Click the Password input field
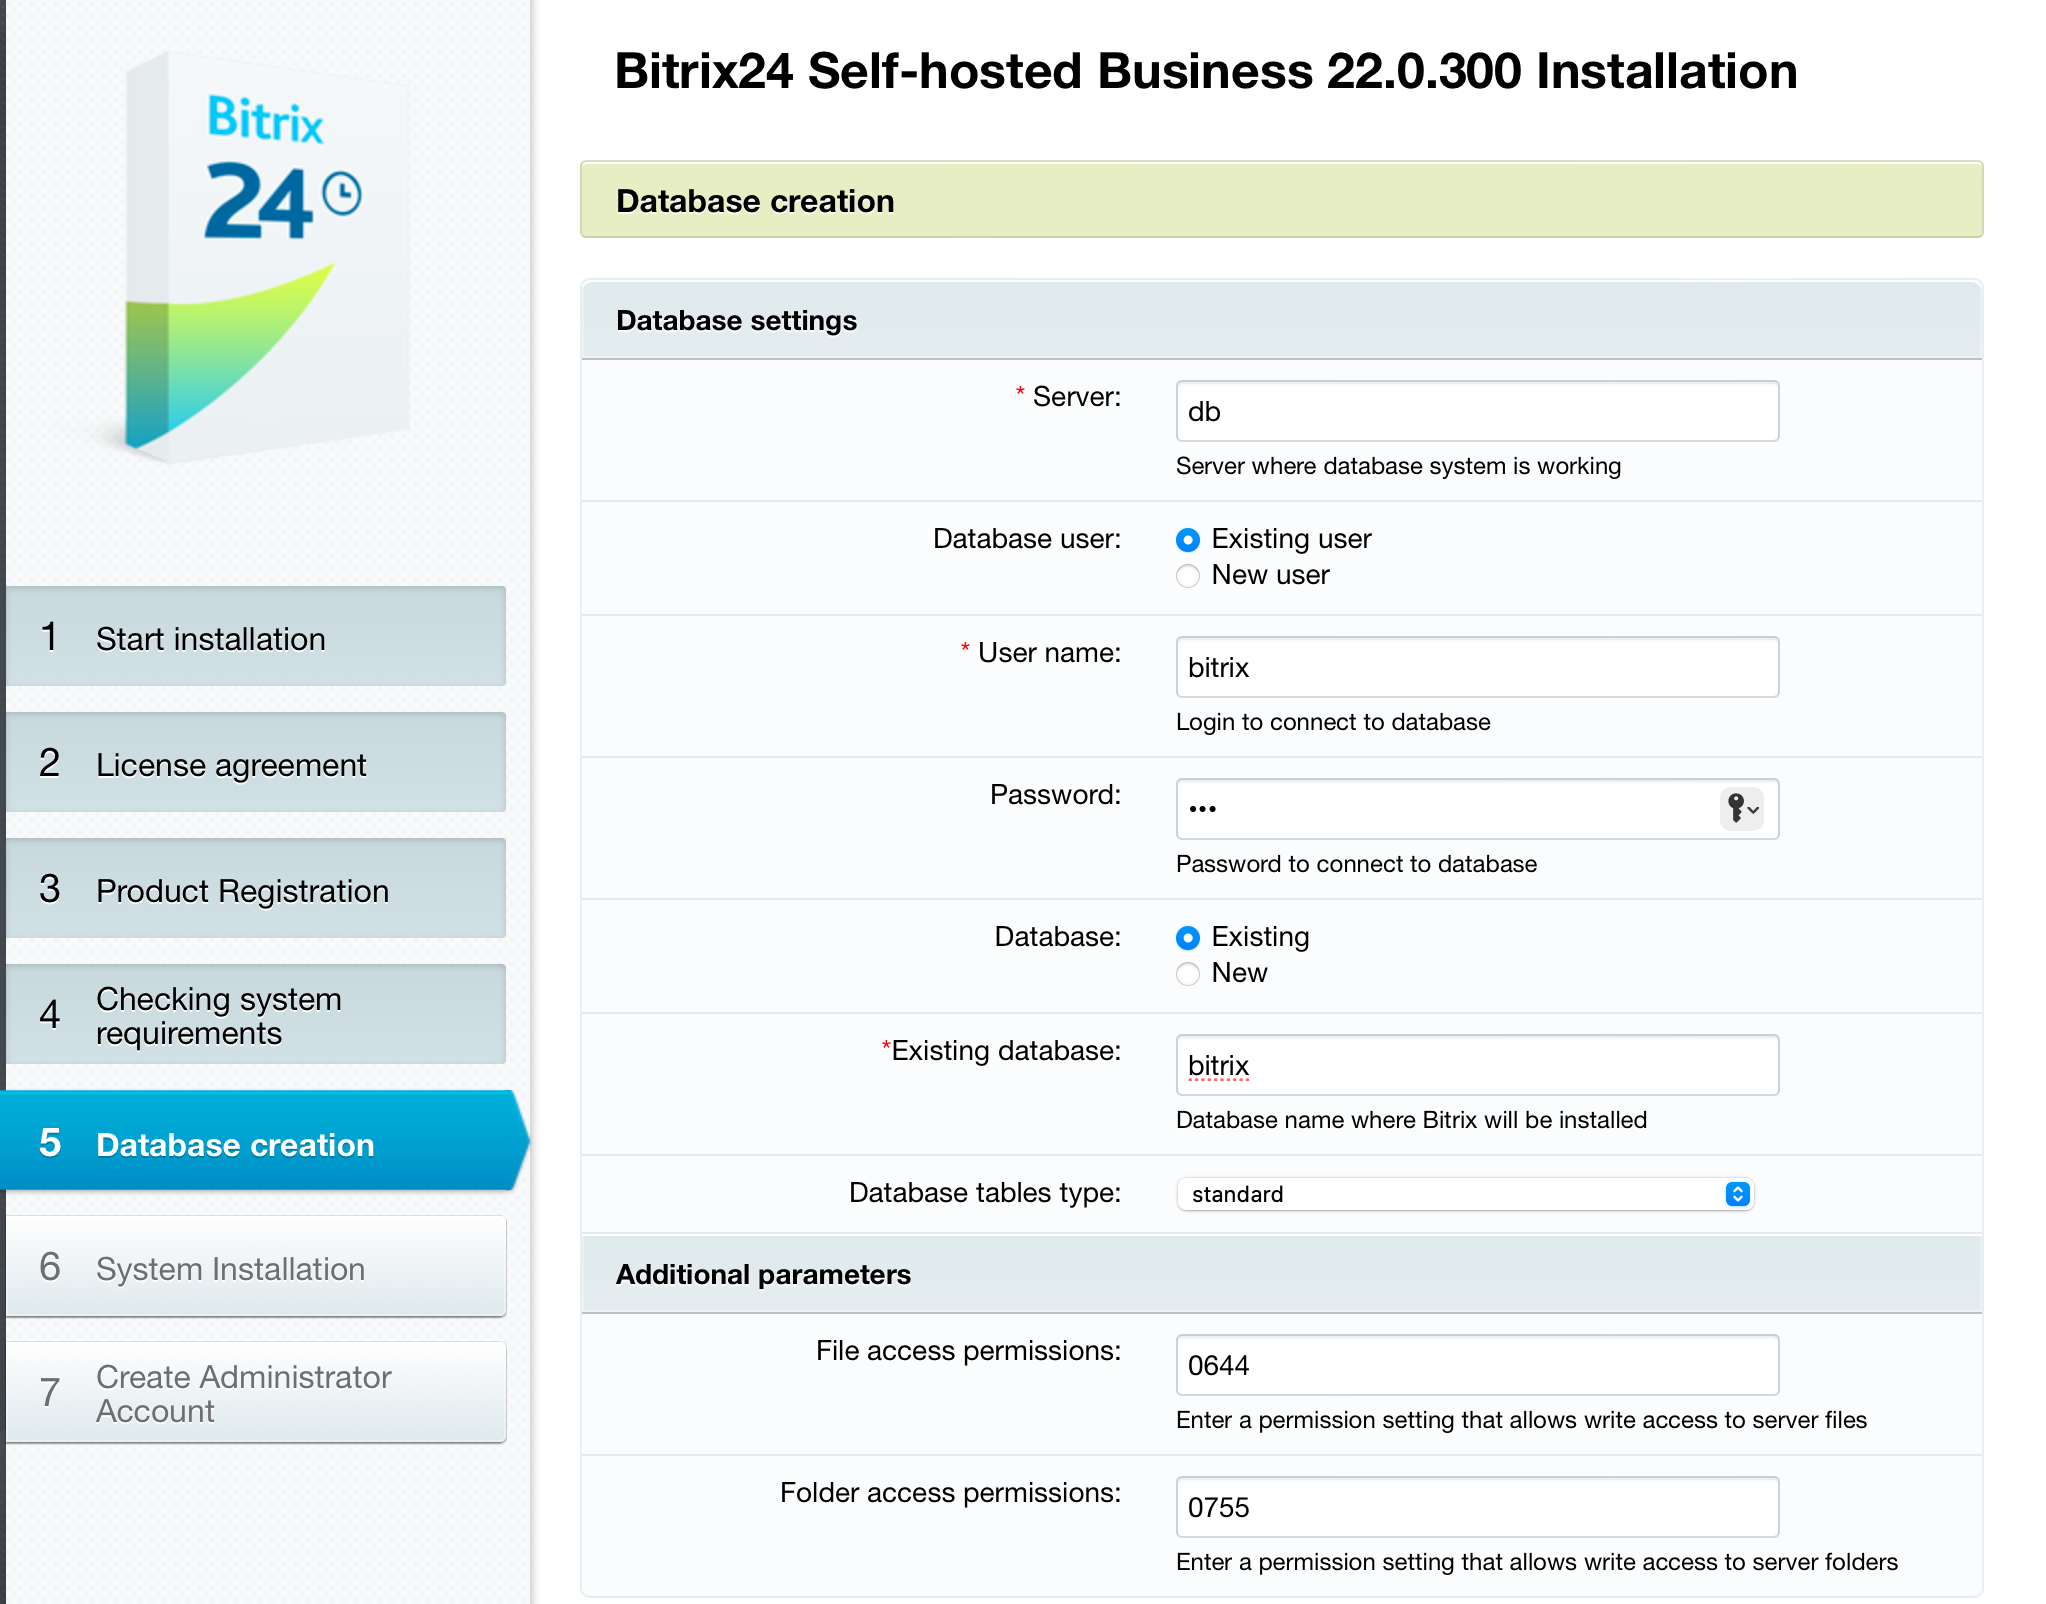Viewport: 2046px width, 1604px height. coord(1440,809)
